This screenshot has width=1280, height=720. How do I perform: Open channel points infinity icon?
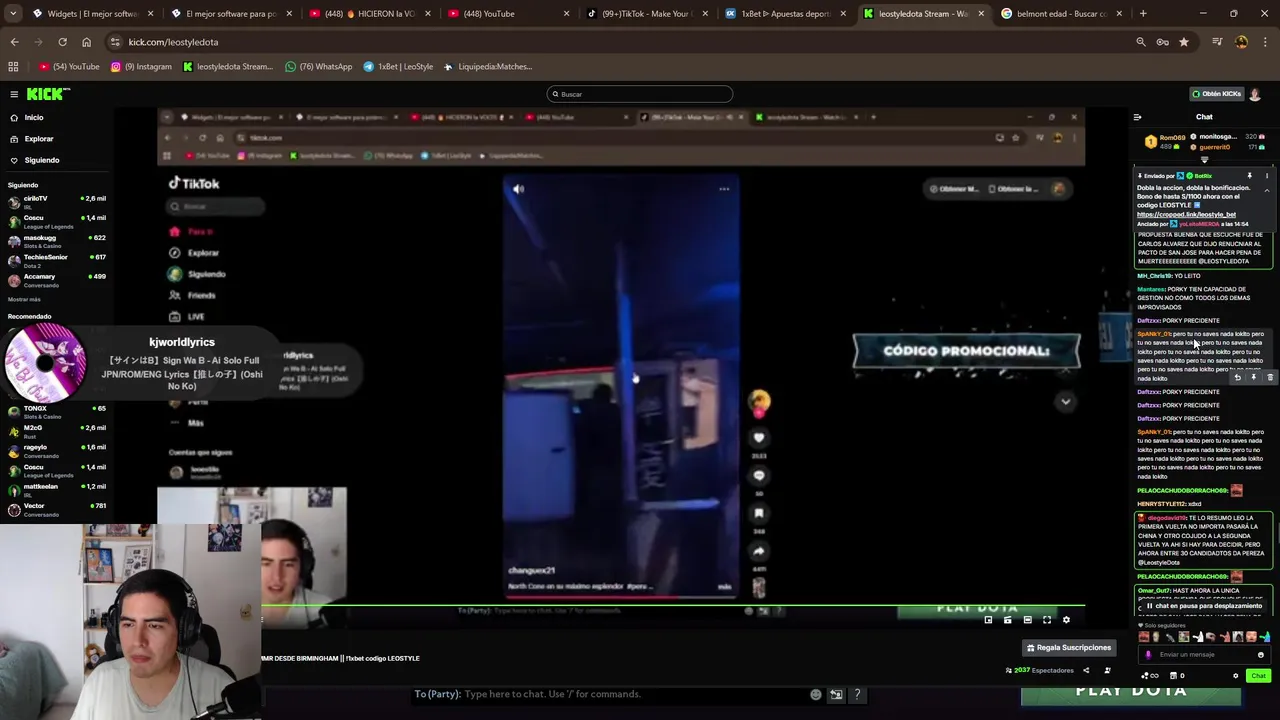click(x=1150, y=676)
